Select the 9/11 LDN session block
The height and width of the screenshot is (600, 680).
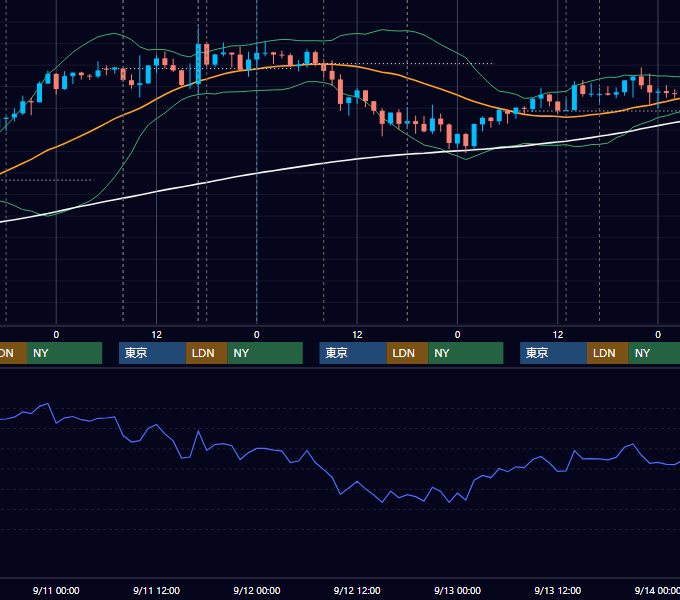click(206, 353)
